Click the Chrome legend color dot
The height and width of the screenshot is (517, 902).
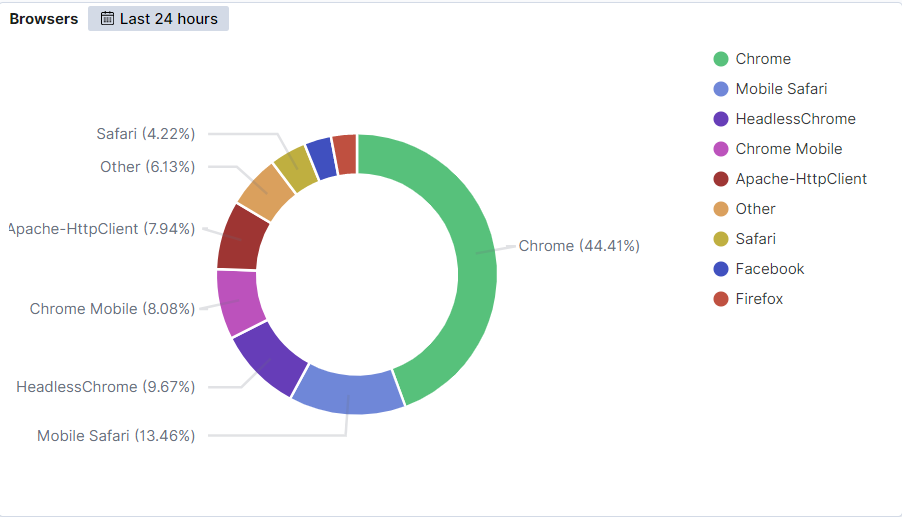pos(720,59)
